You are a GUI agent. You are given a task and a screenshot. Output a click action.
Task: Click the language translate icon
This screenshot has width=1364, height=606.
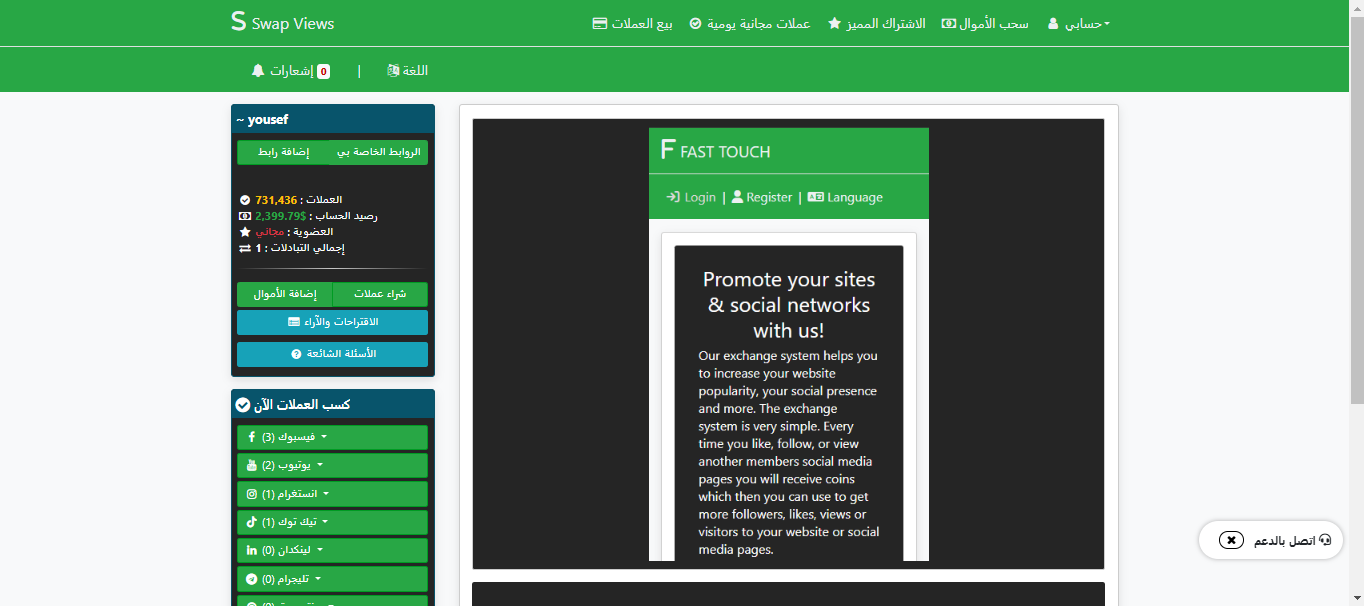(393, 71)
